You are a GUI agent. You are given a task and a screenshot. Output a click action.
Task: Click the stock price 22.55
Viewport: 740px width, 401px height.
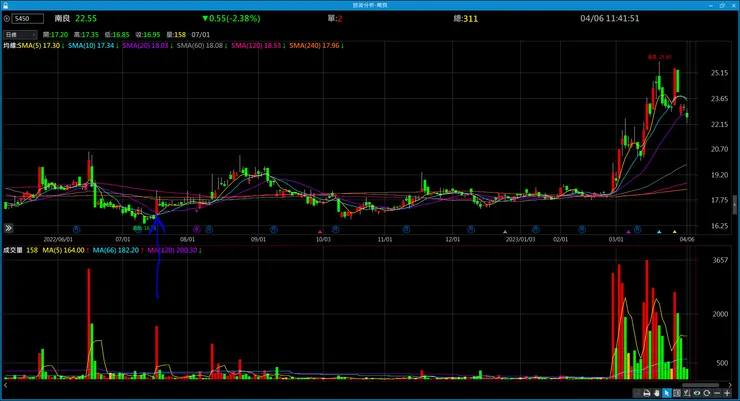86,18
